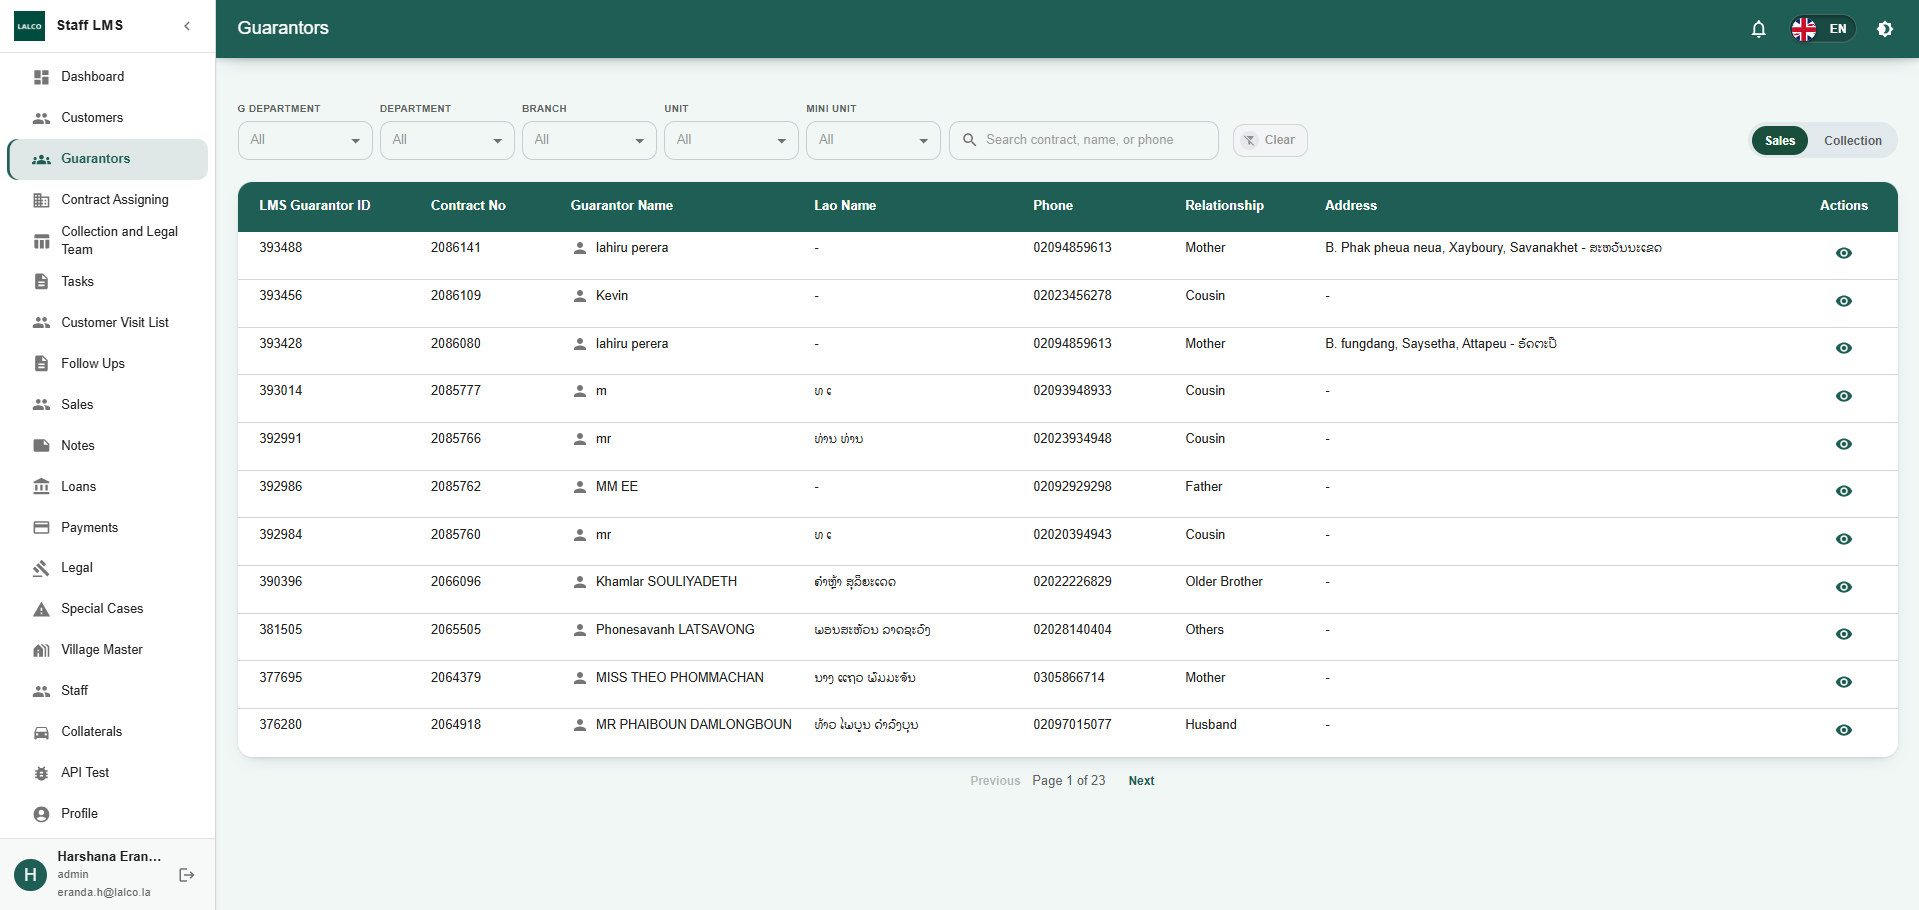Open Notes in sidebar

coord(108,446)
